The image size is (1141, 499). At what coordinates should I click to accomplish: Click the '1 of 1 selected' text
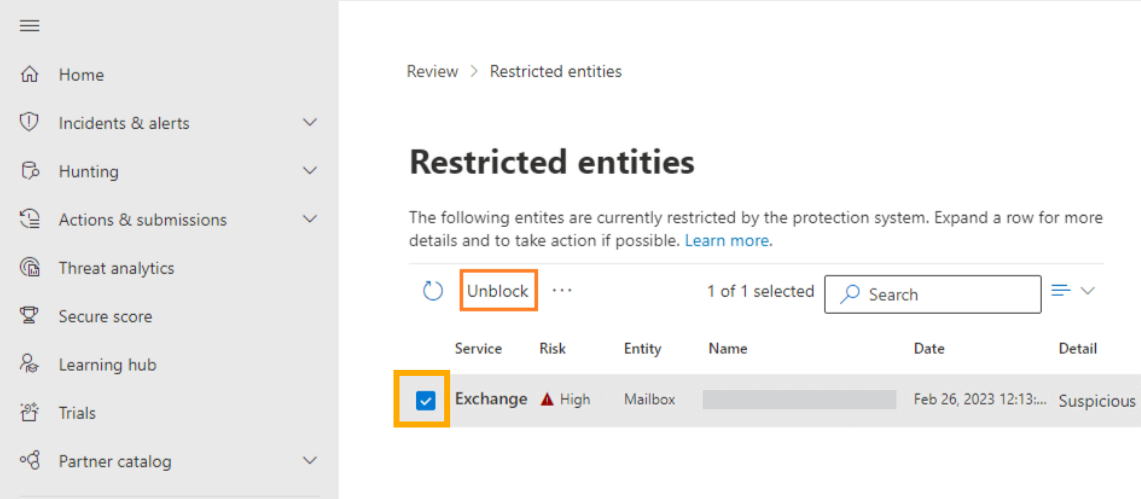coord(760,292)
